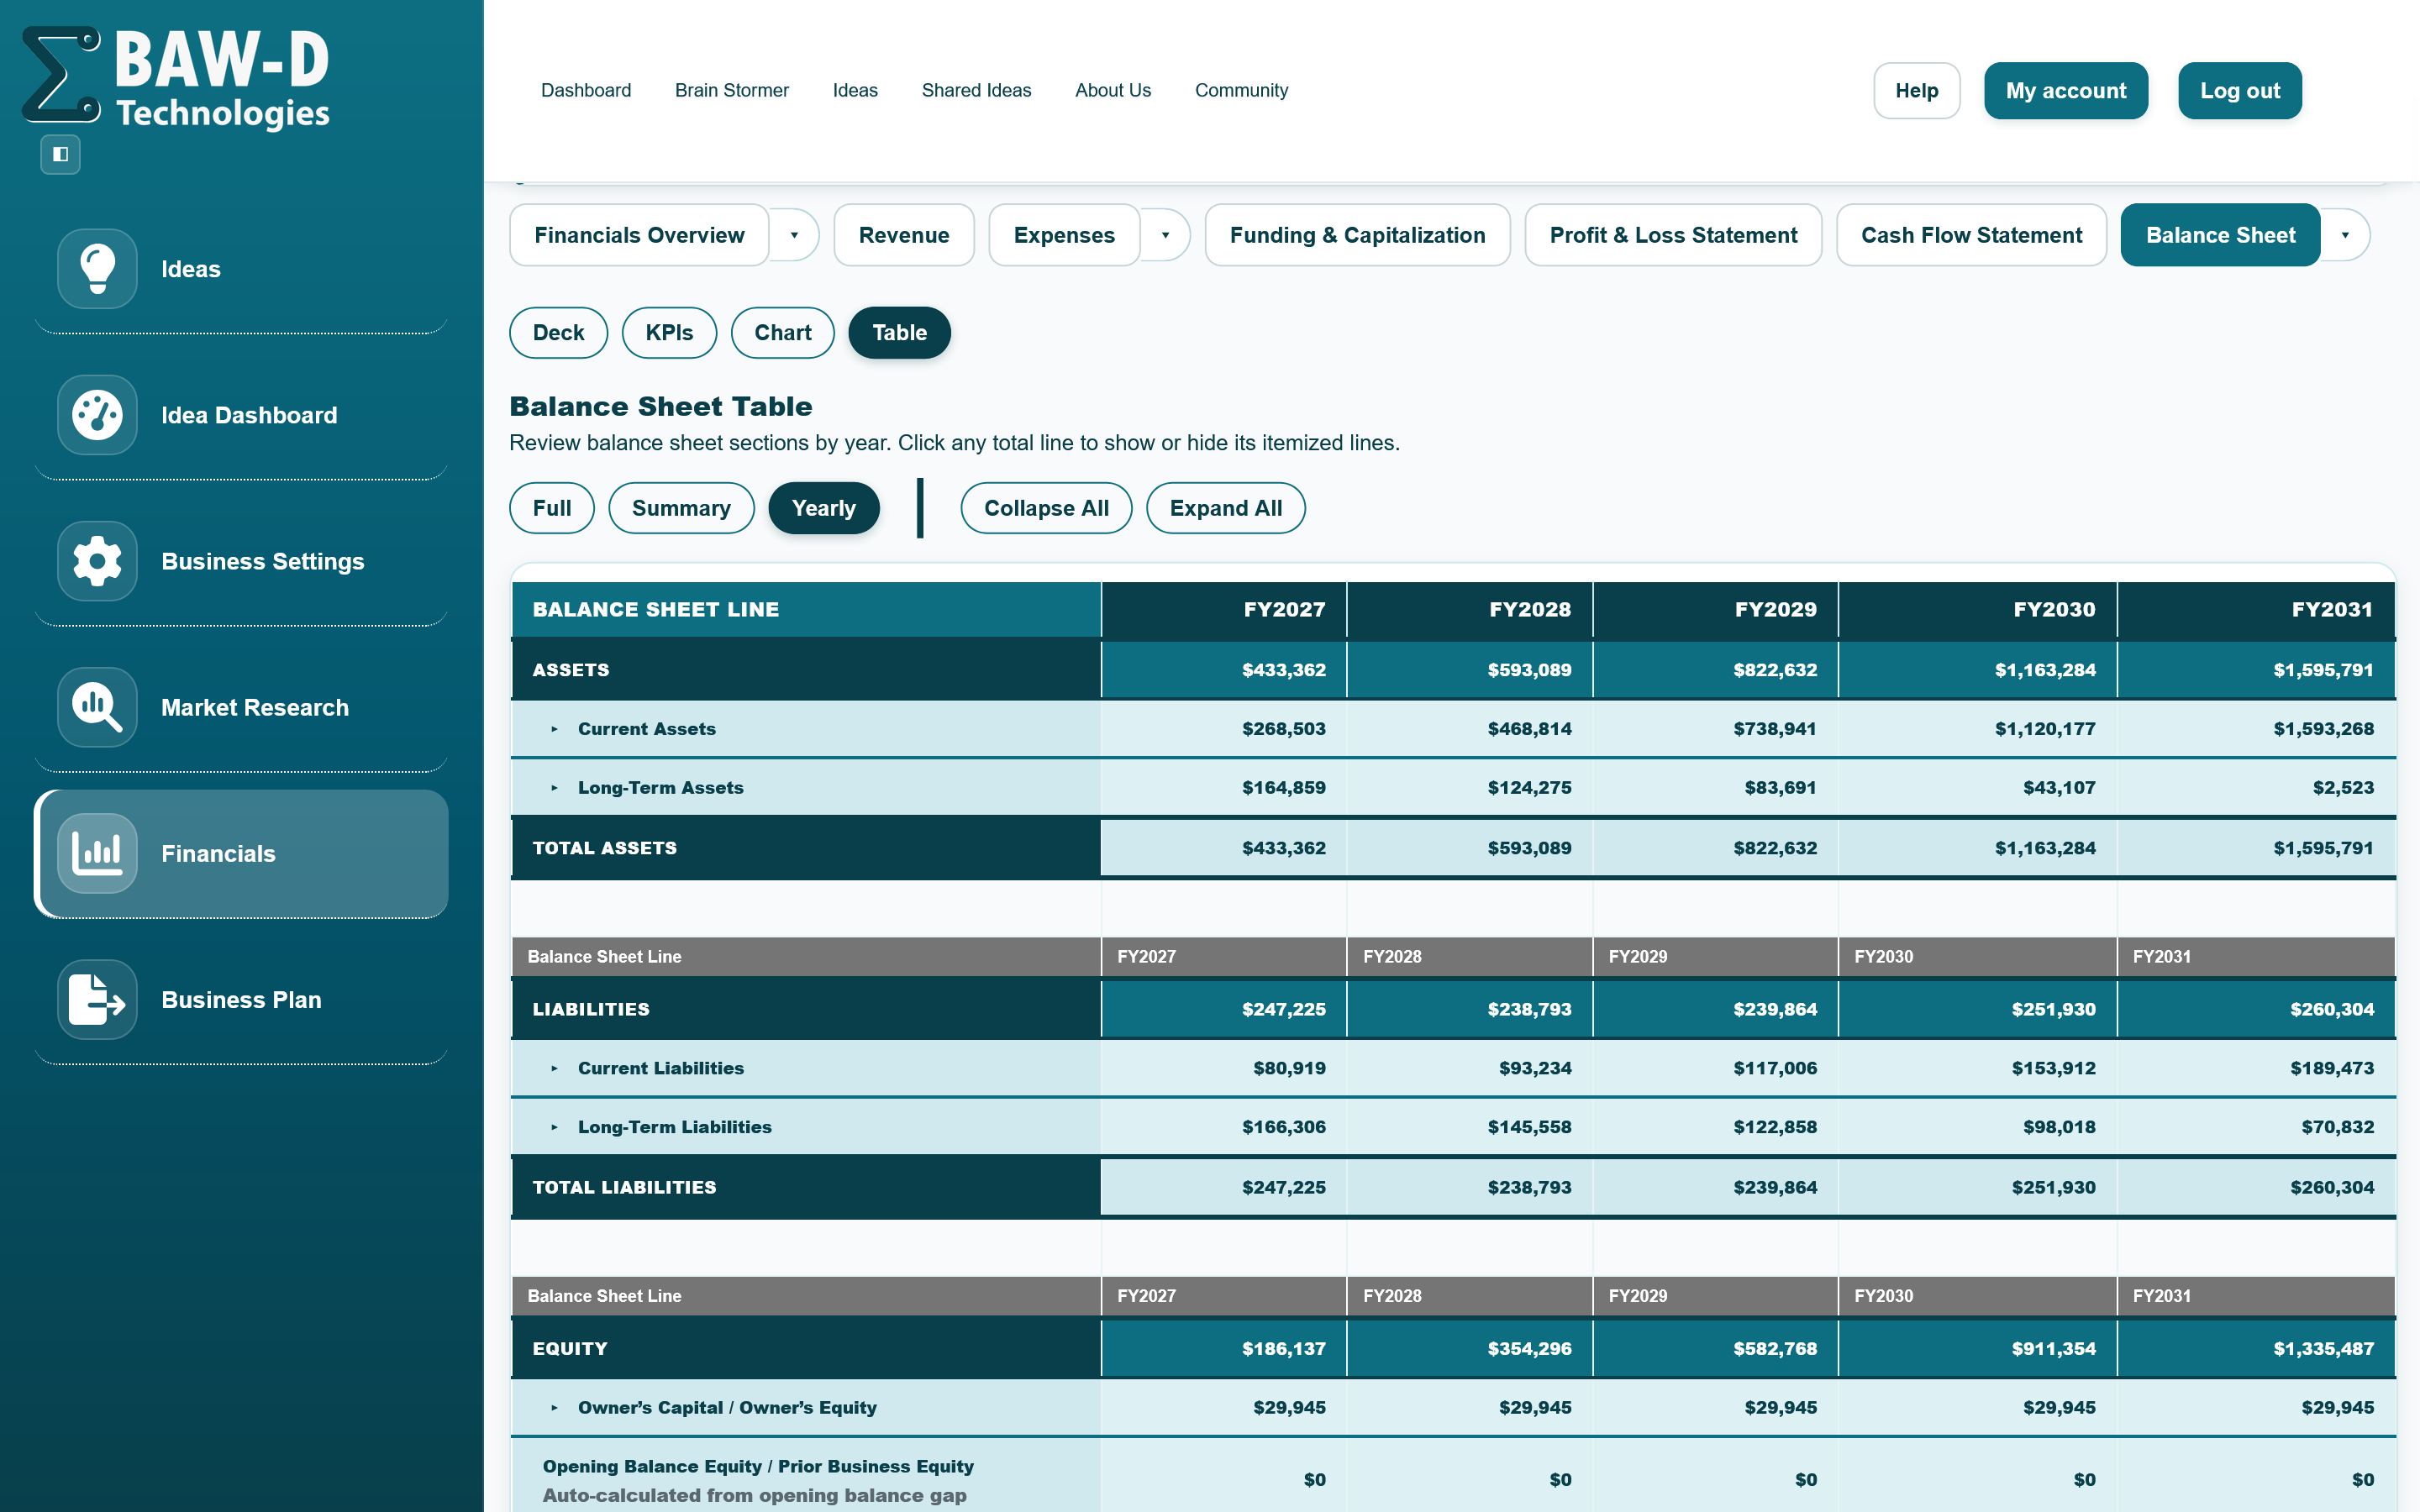
Task: Click the LIABILITIES section header row
Action: 1453,1009
